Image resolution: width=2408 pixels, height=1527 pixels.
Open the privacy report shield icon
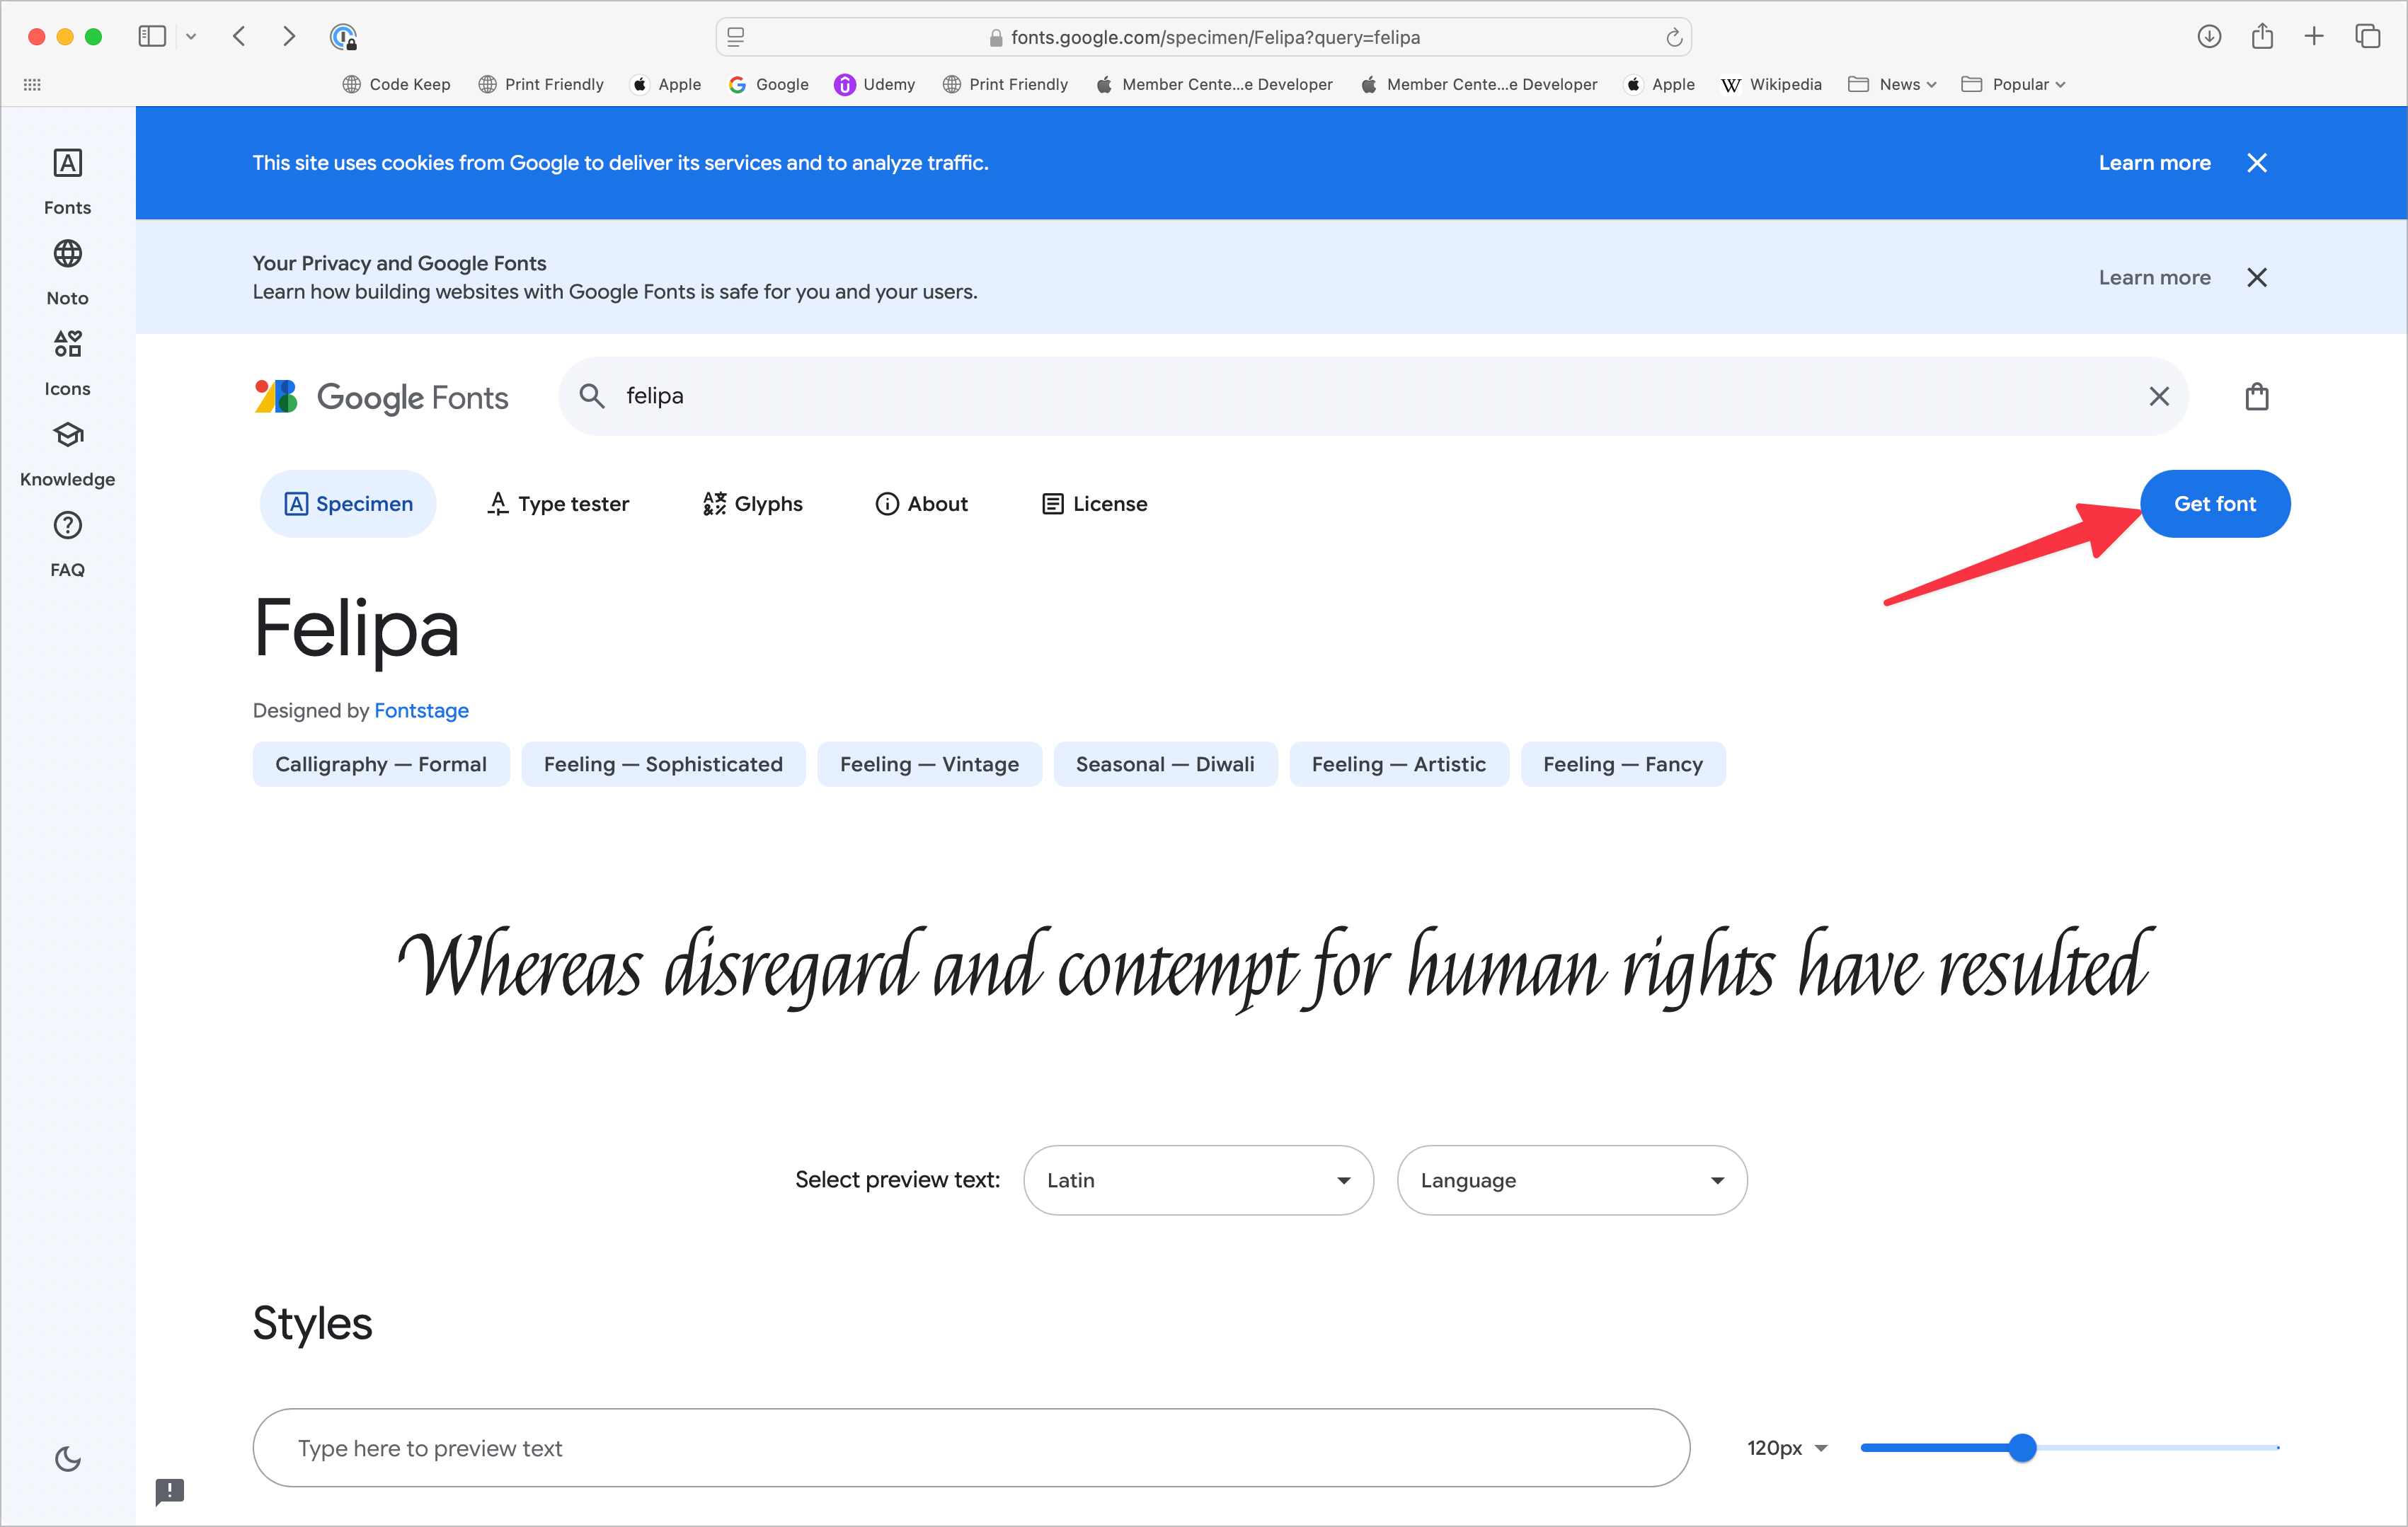pyautogui.click(x=343, y=37)
